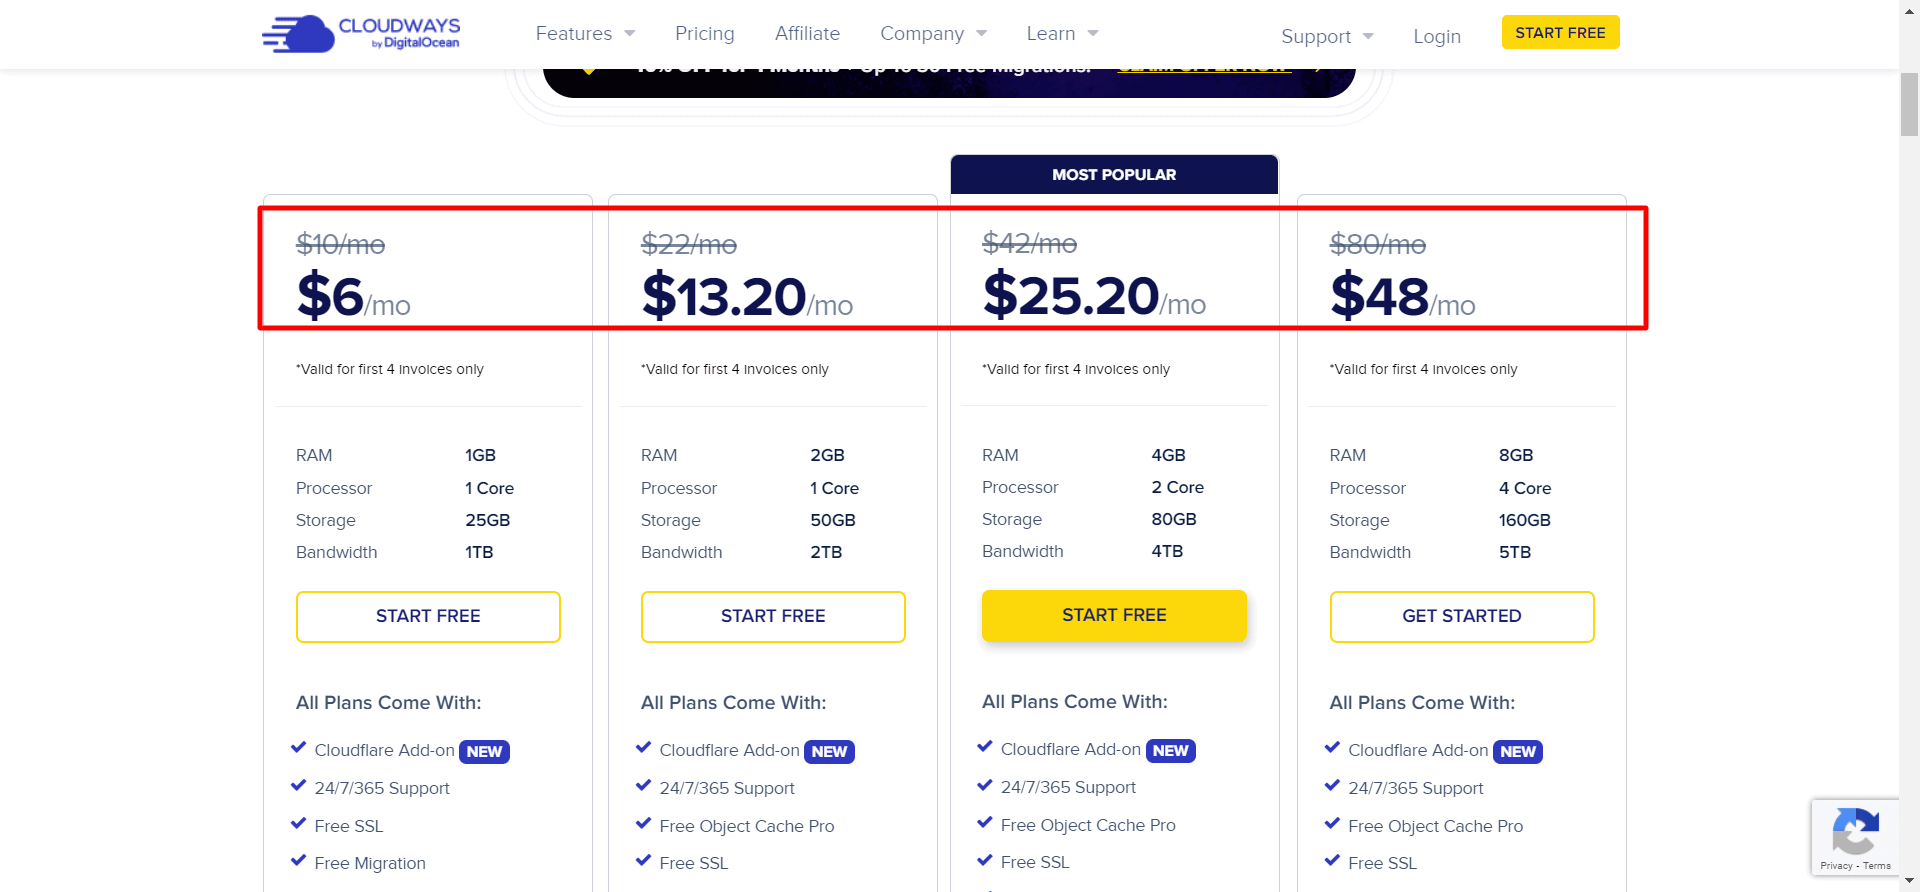Click GET STARTED on the $48 plan
1920x892 pixels.
tap(1461, 616)
